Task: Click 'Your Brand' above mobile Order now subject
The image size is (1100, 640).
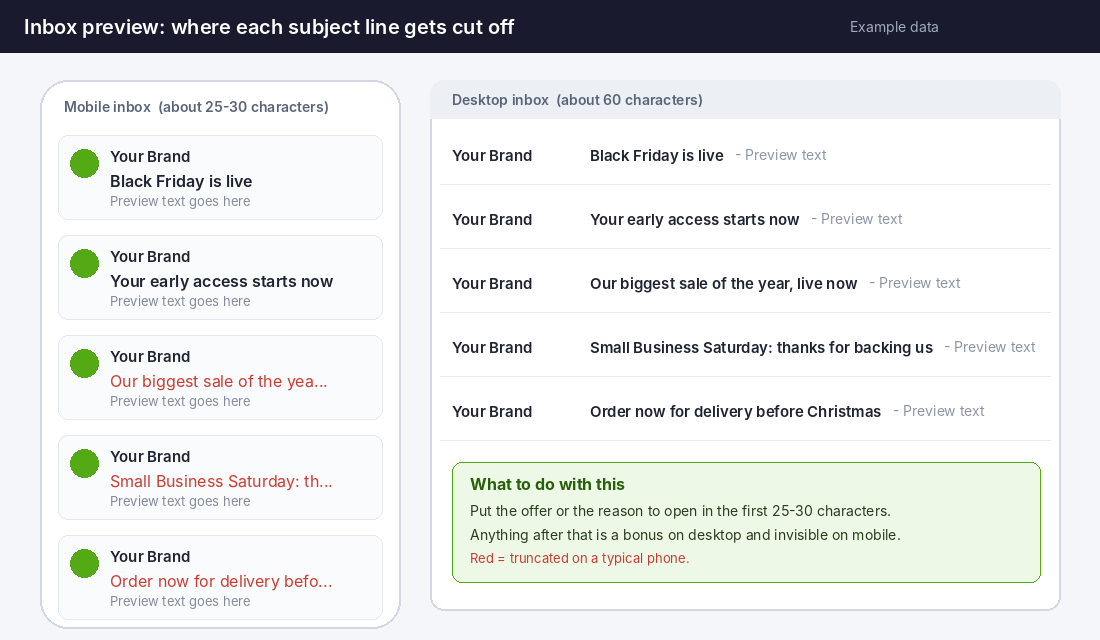Action: point(150,556)
